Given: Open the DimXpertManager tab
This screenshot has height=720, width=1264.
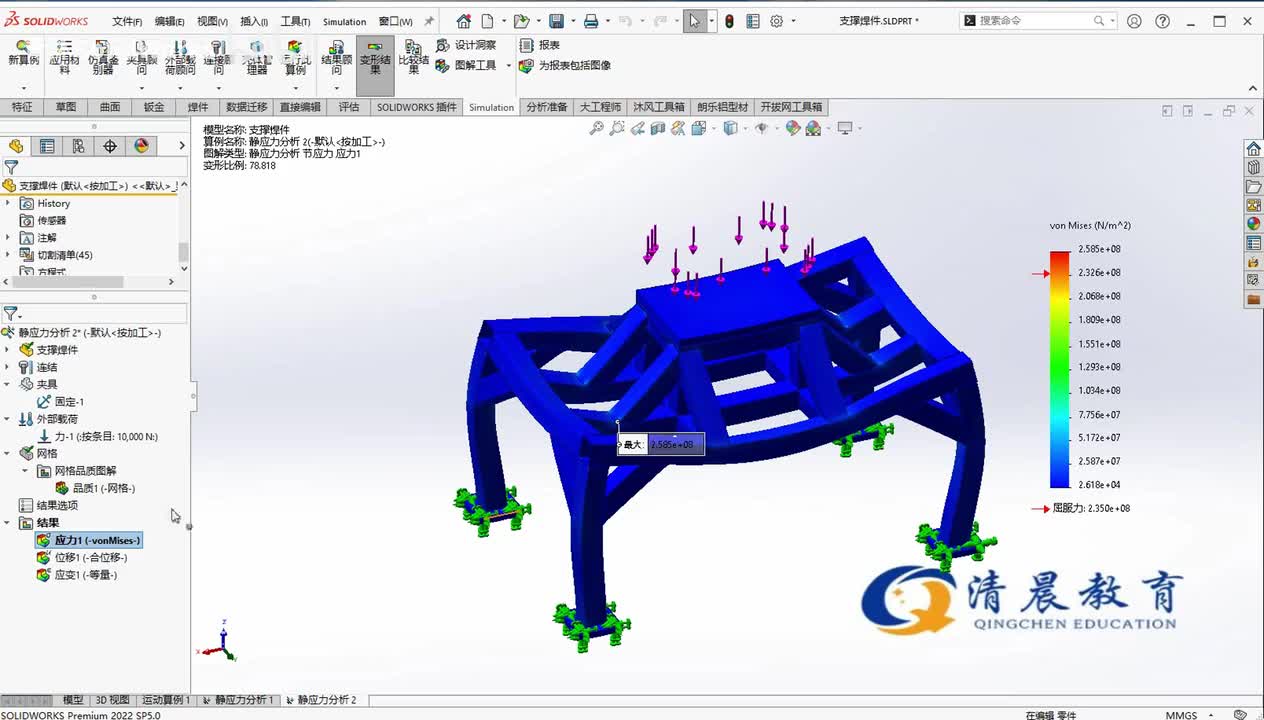Looking at the screenshot, I should [x=110, y=146].
